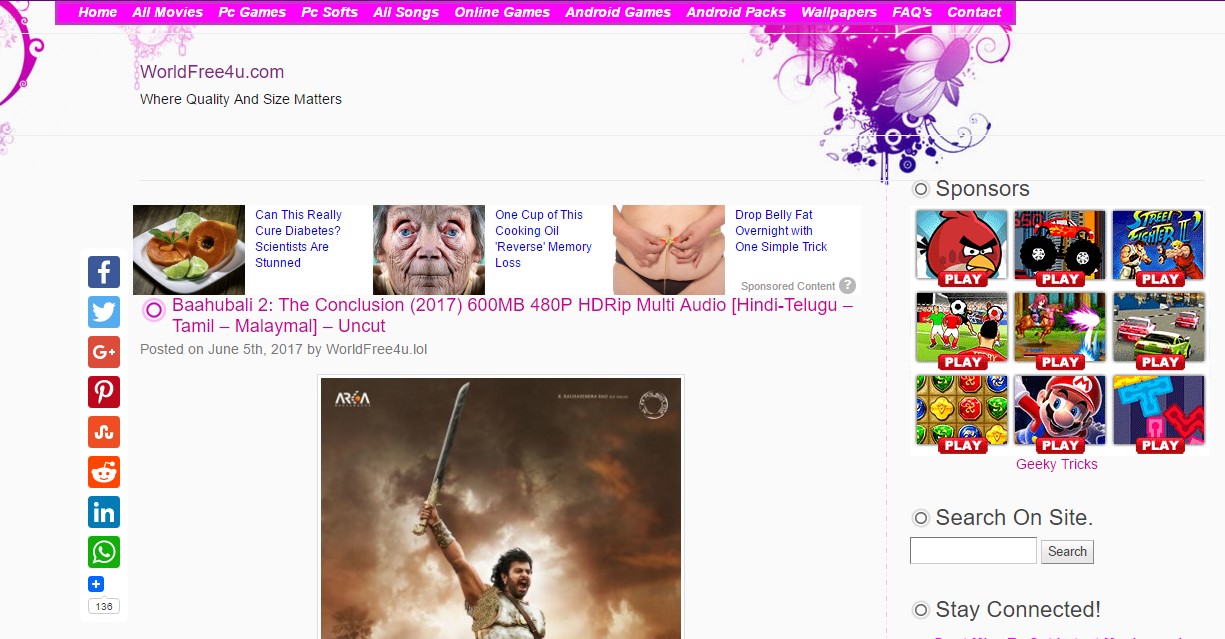Click the Search button in sidebar
This screenshot has height=639, width=1225.
tap(1067, 552)
